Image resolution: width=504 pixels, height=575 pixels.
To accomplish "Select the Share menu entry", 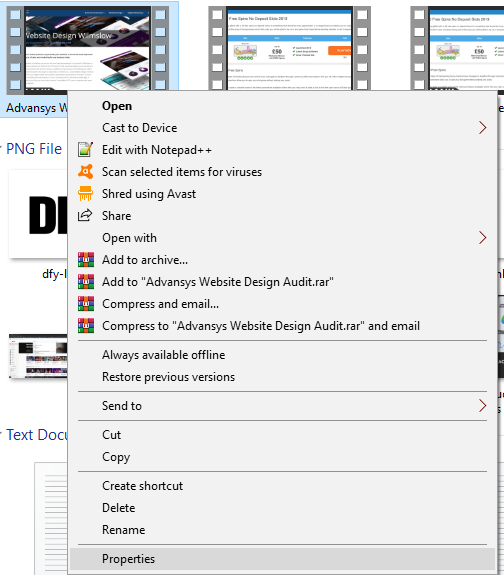I will (282, 216).
